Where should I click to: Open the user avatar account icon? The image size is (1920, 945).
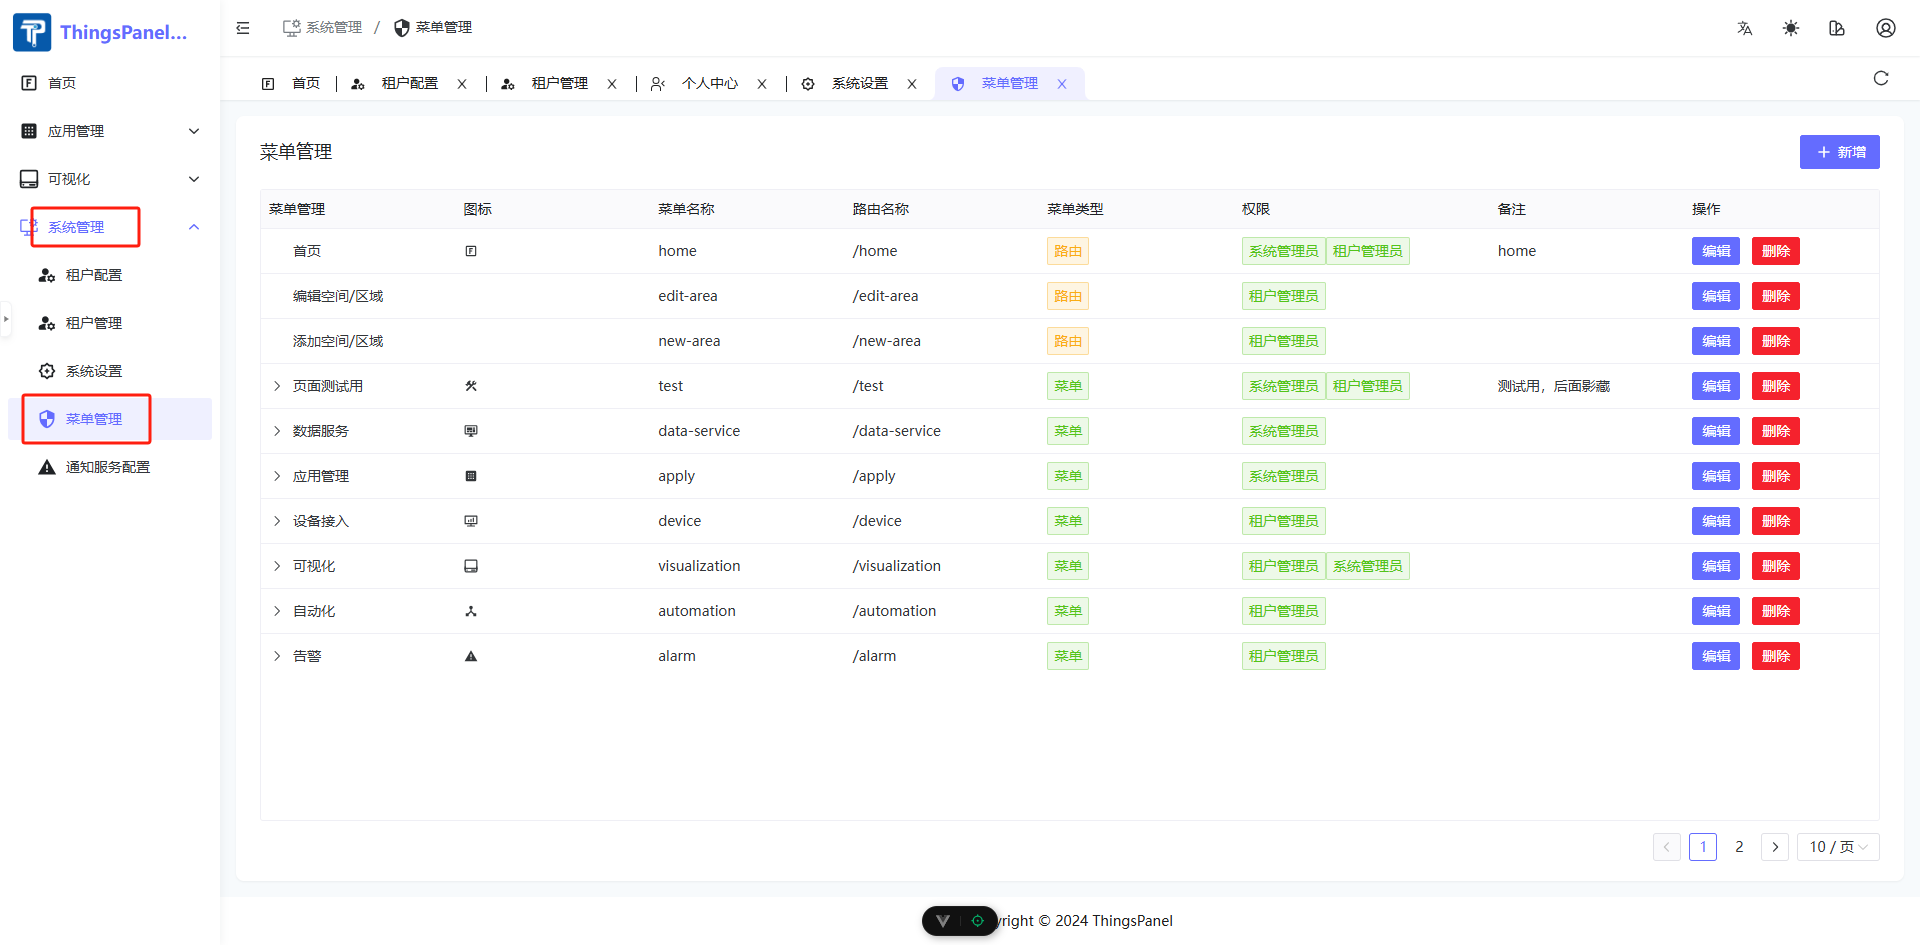coord(1885,28)
